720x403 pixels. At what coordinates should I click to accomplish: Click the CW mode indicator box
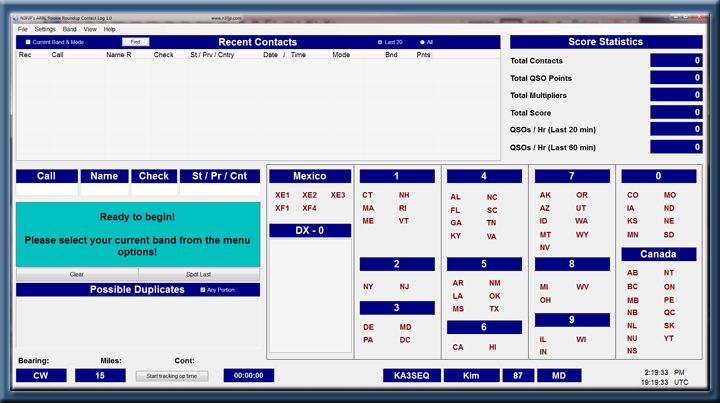click(41, 376)
